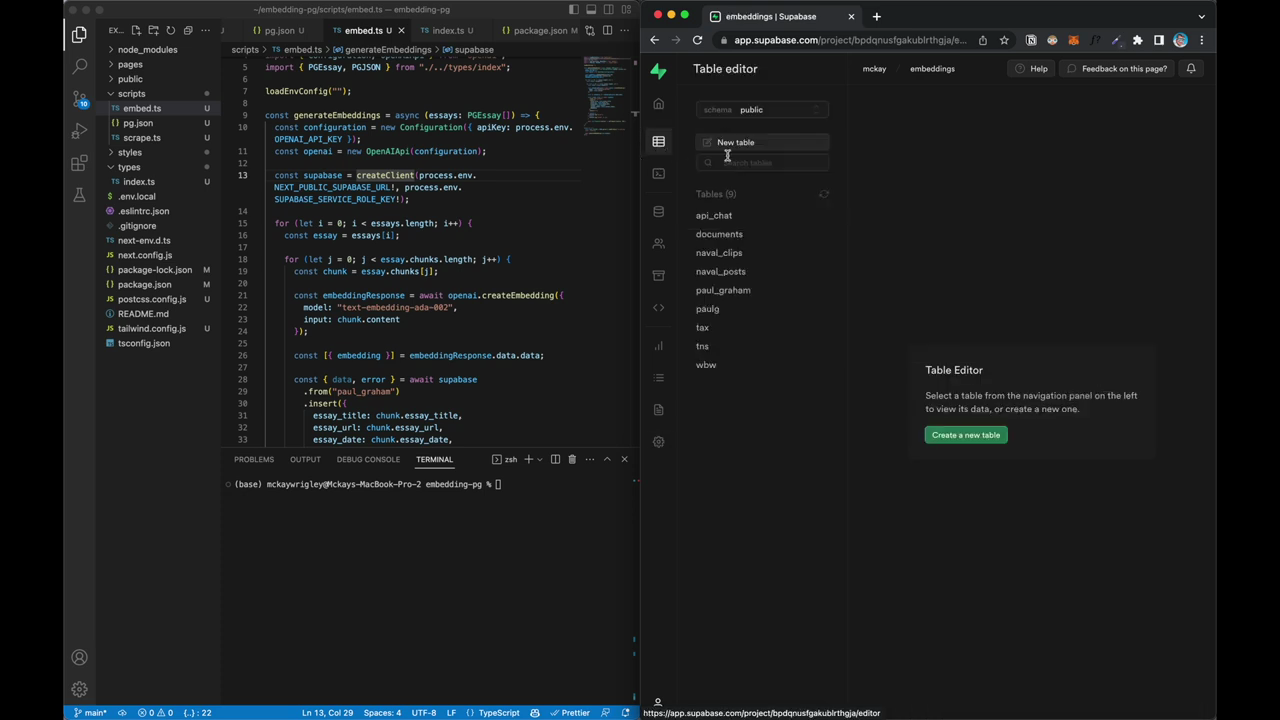Open the VS Code Explorer view icon
This screenshot has width=1280, height=720.
point(79,35)
